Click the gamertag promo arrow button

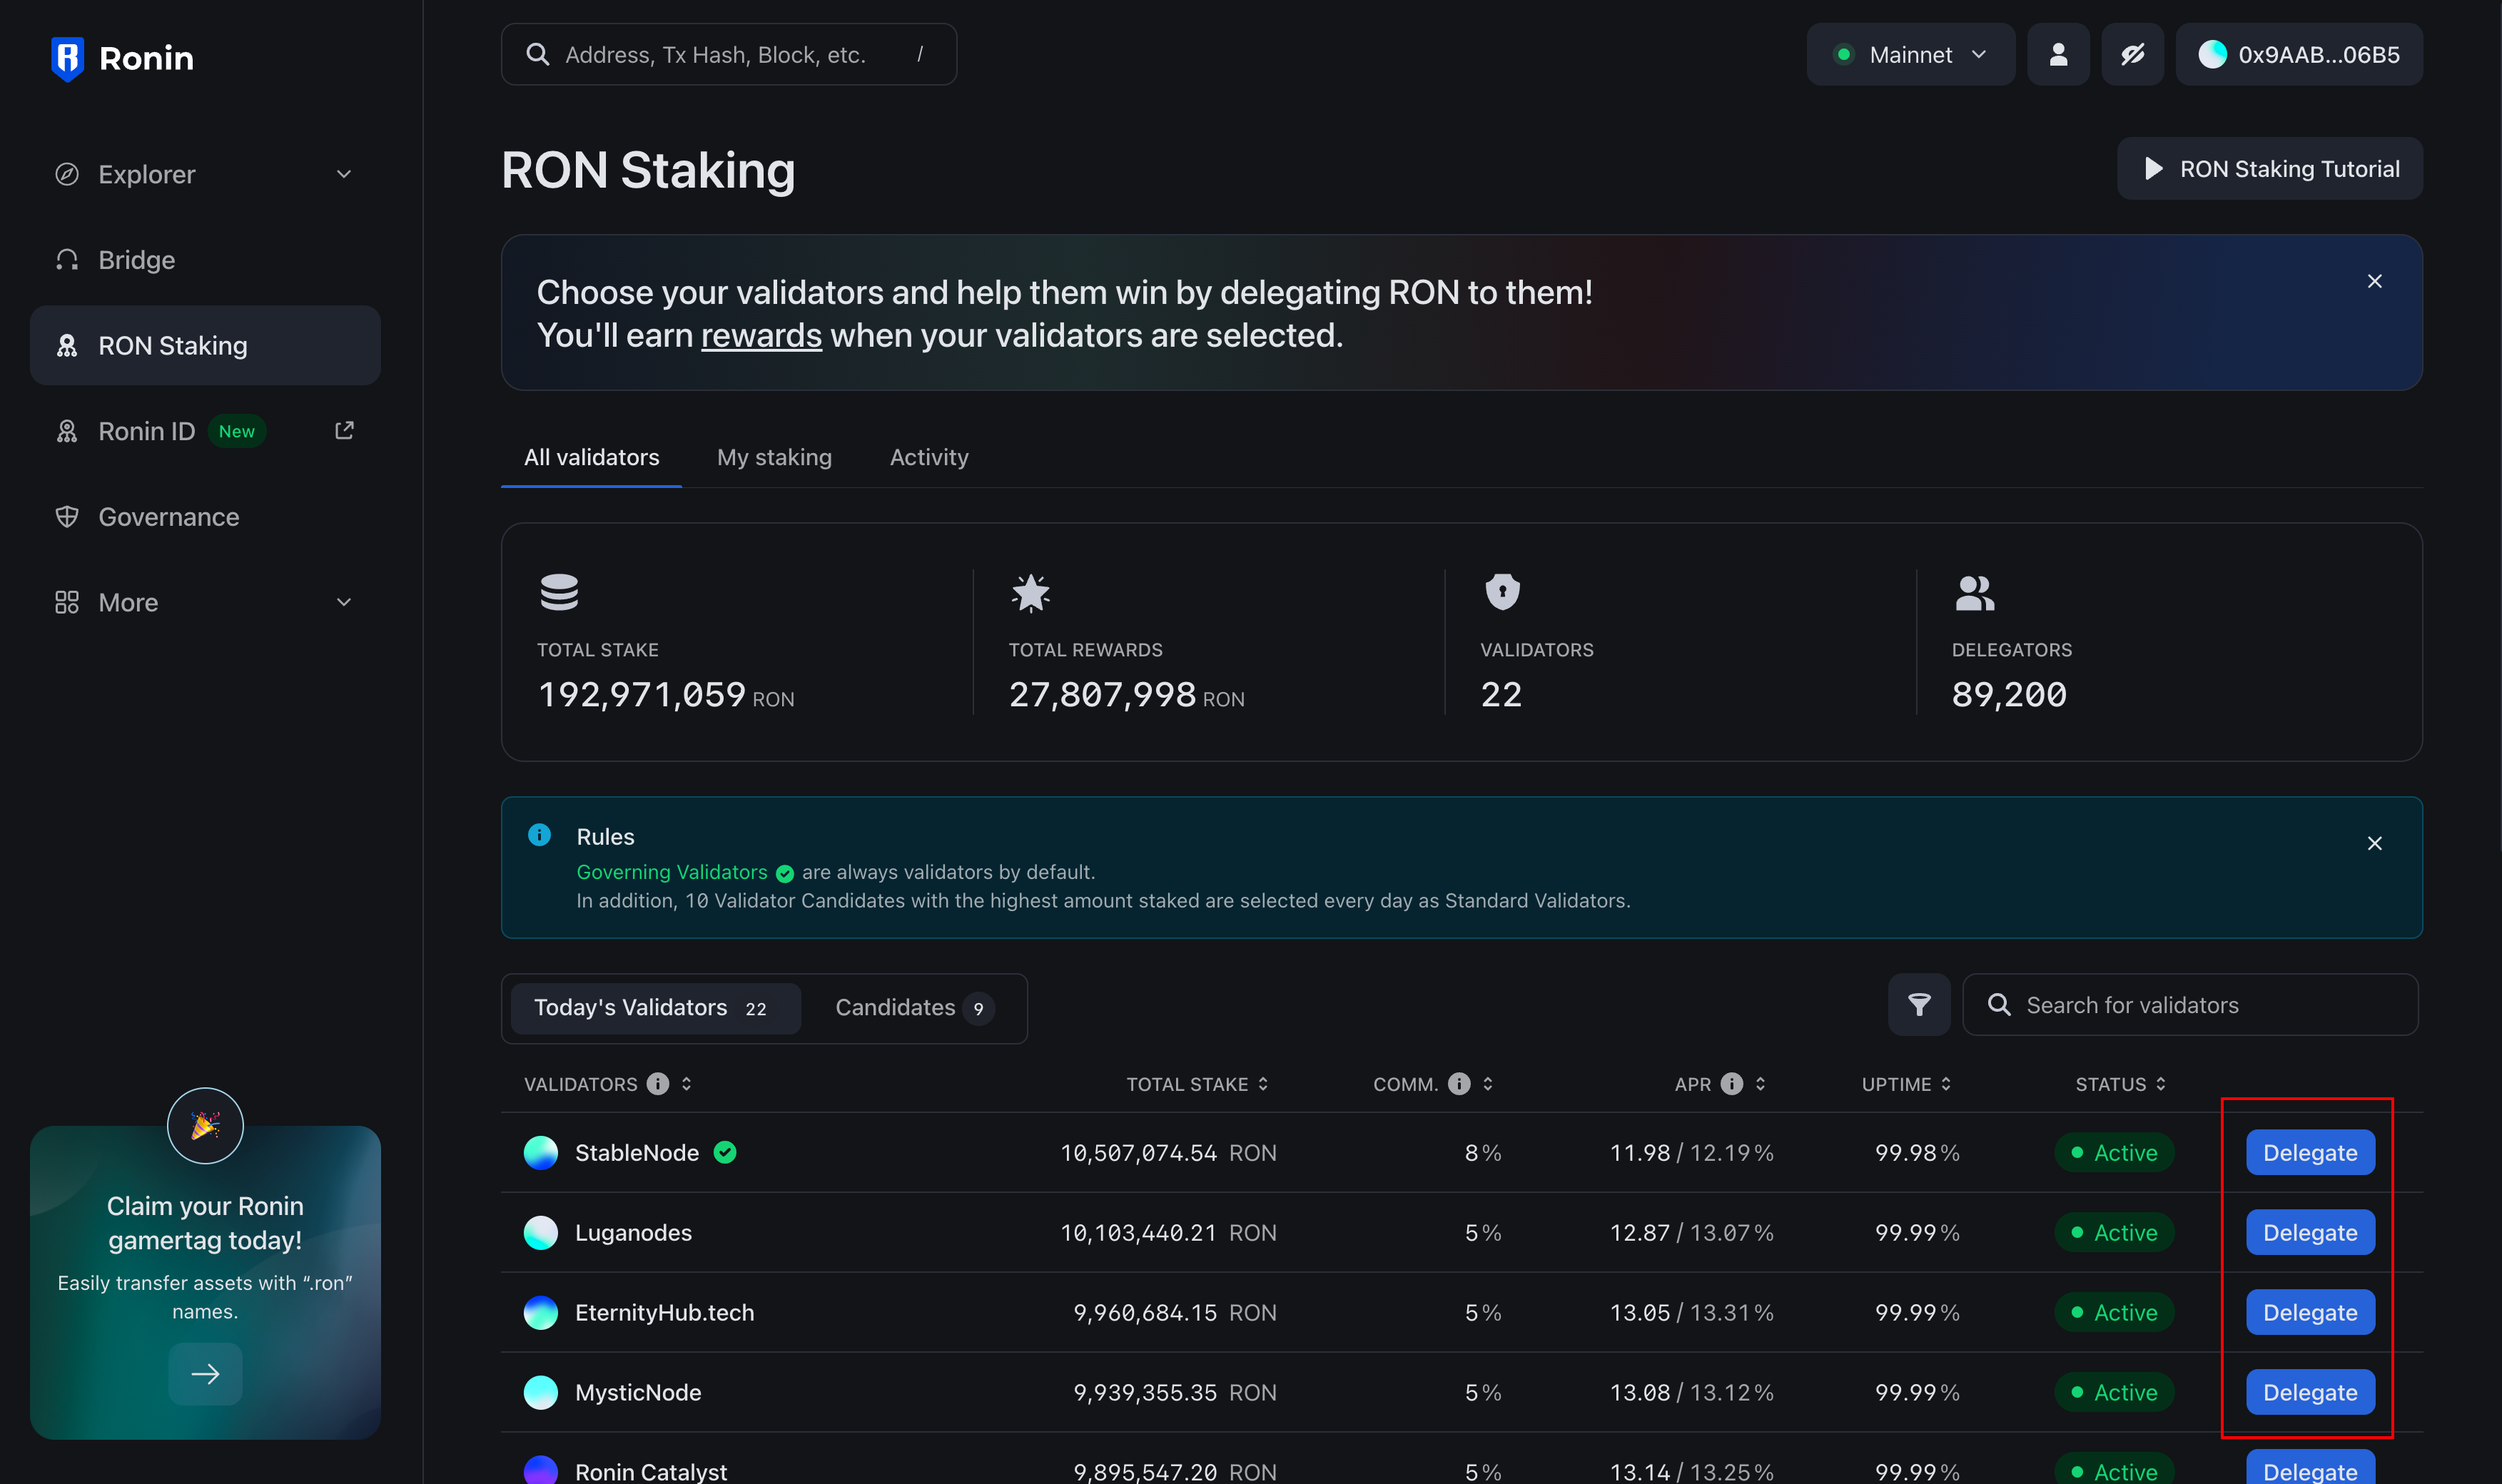(205, 1373)
